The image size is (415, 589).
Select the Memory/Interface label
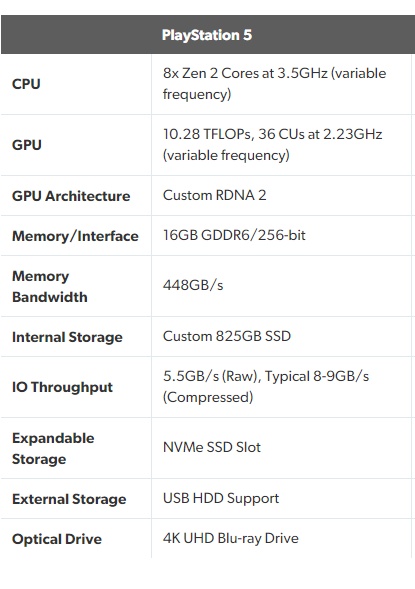click(x=75, y=236)
